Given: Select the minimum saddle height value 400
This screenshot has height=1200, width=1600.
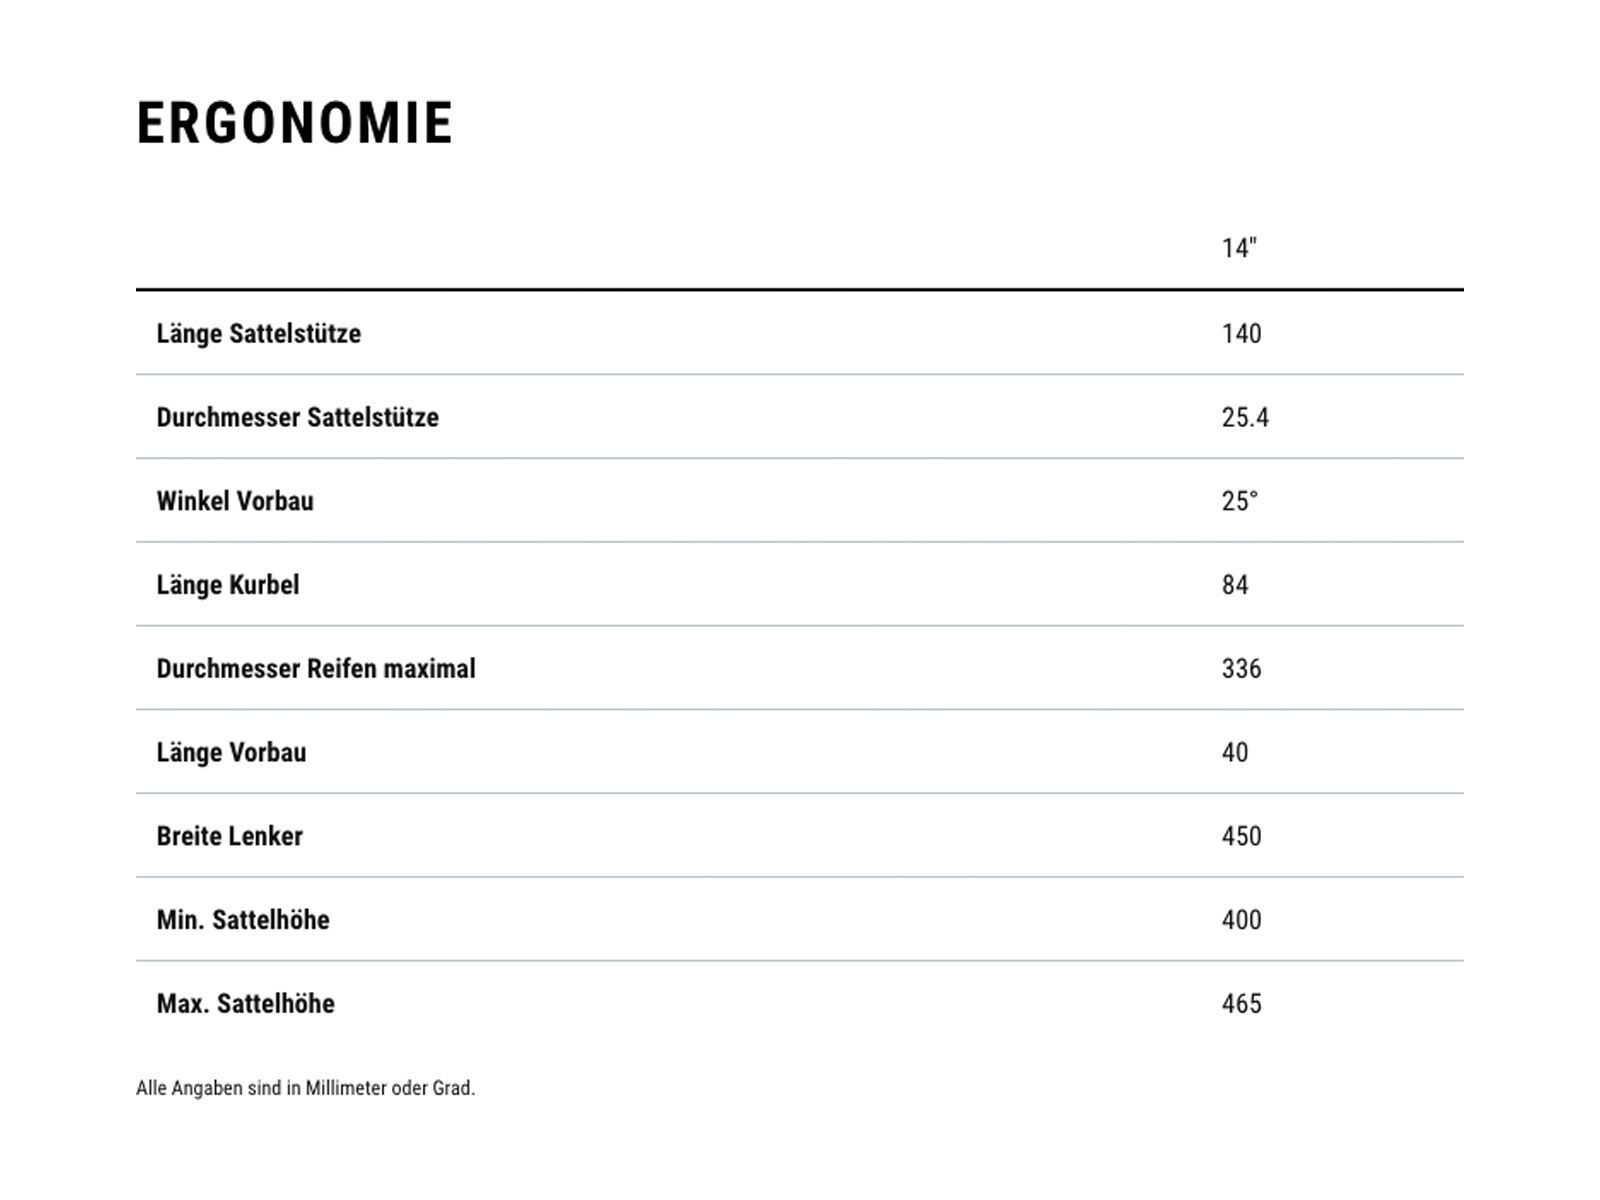Looking at the screenshot, I should tap(1241, 920).
